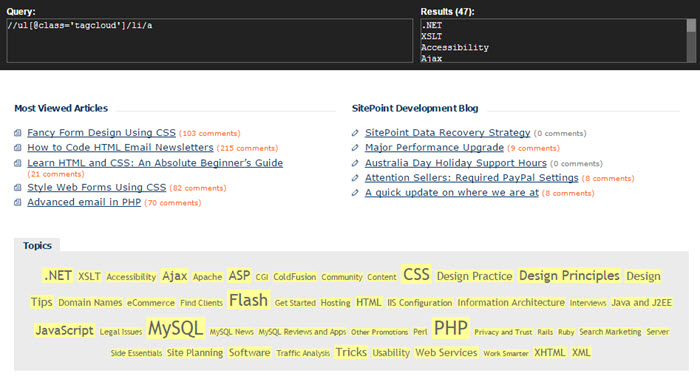Image resolution: width=700 pixels, height=376 pixels.
Task: Open Australia Day Holiday Support Hours post
Action: click(x=456, y=163)
